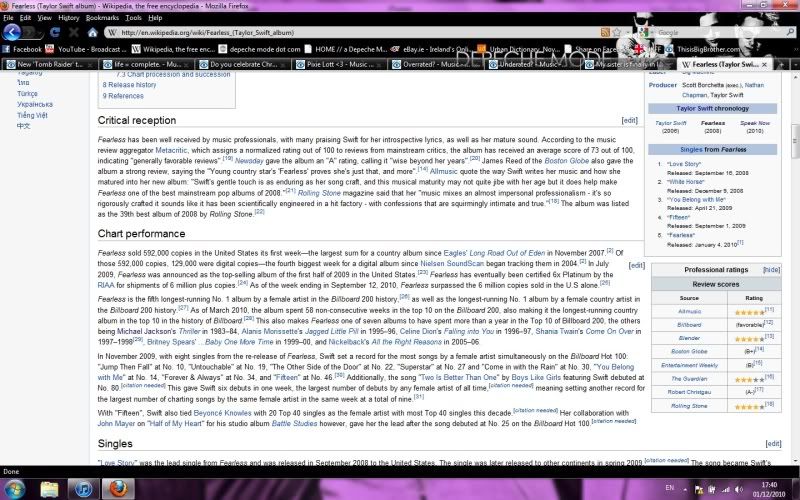Switch to life = complete. tab
This screenshot has height=500, width=800.
[x=146, y=64]
